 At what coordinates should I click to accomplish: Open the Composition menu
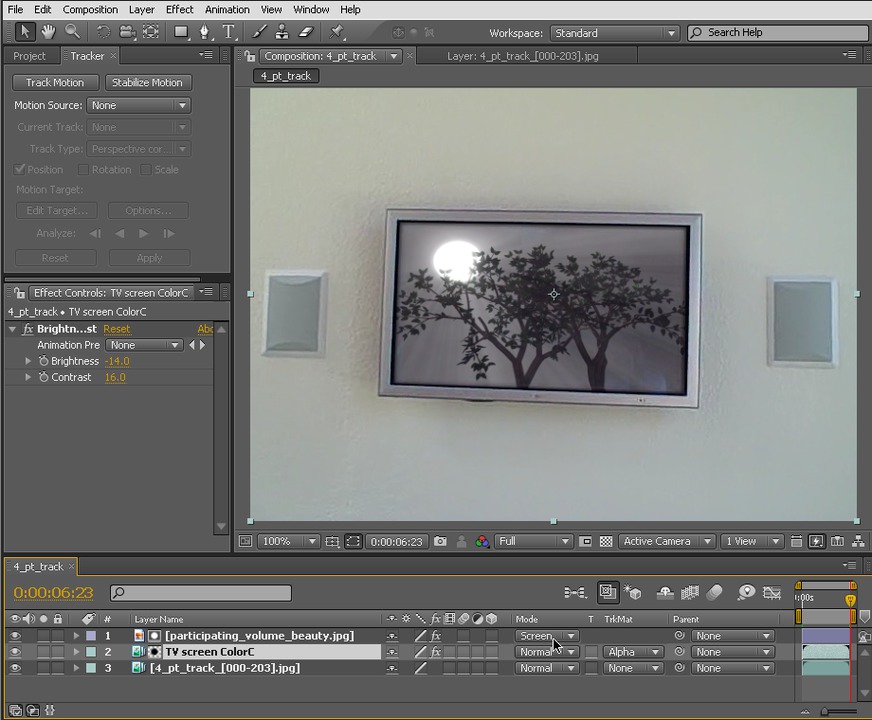pyautogui.click(x=90, y=9)
